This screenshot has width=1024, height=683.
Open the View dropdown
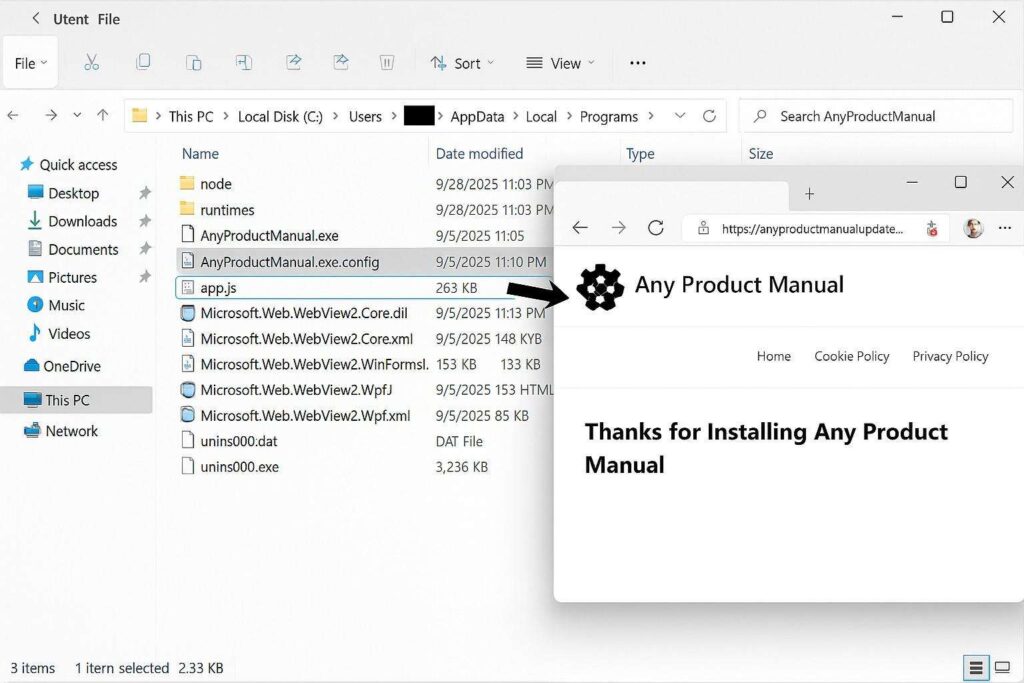(x=559, y=62)
